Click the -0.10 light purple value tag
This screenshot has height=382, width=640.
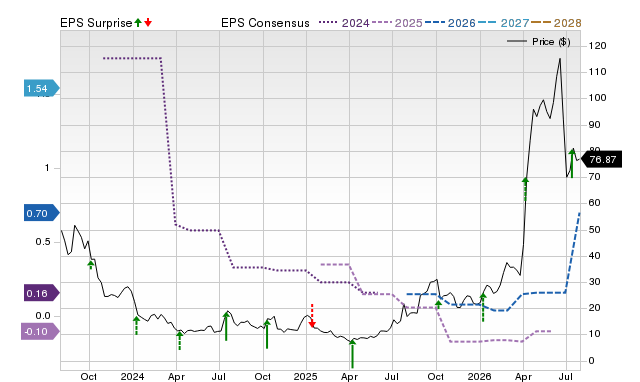(x=40, y=331)
